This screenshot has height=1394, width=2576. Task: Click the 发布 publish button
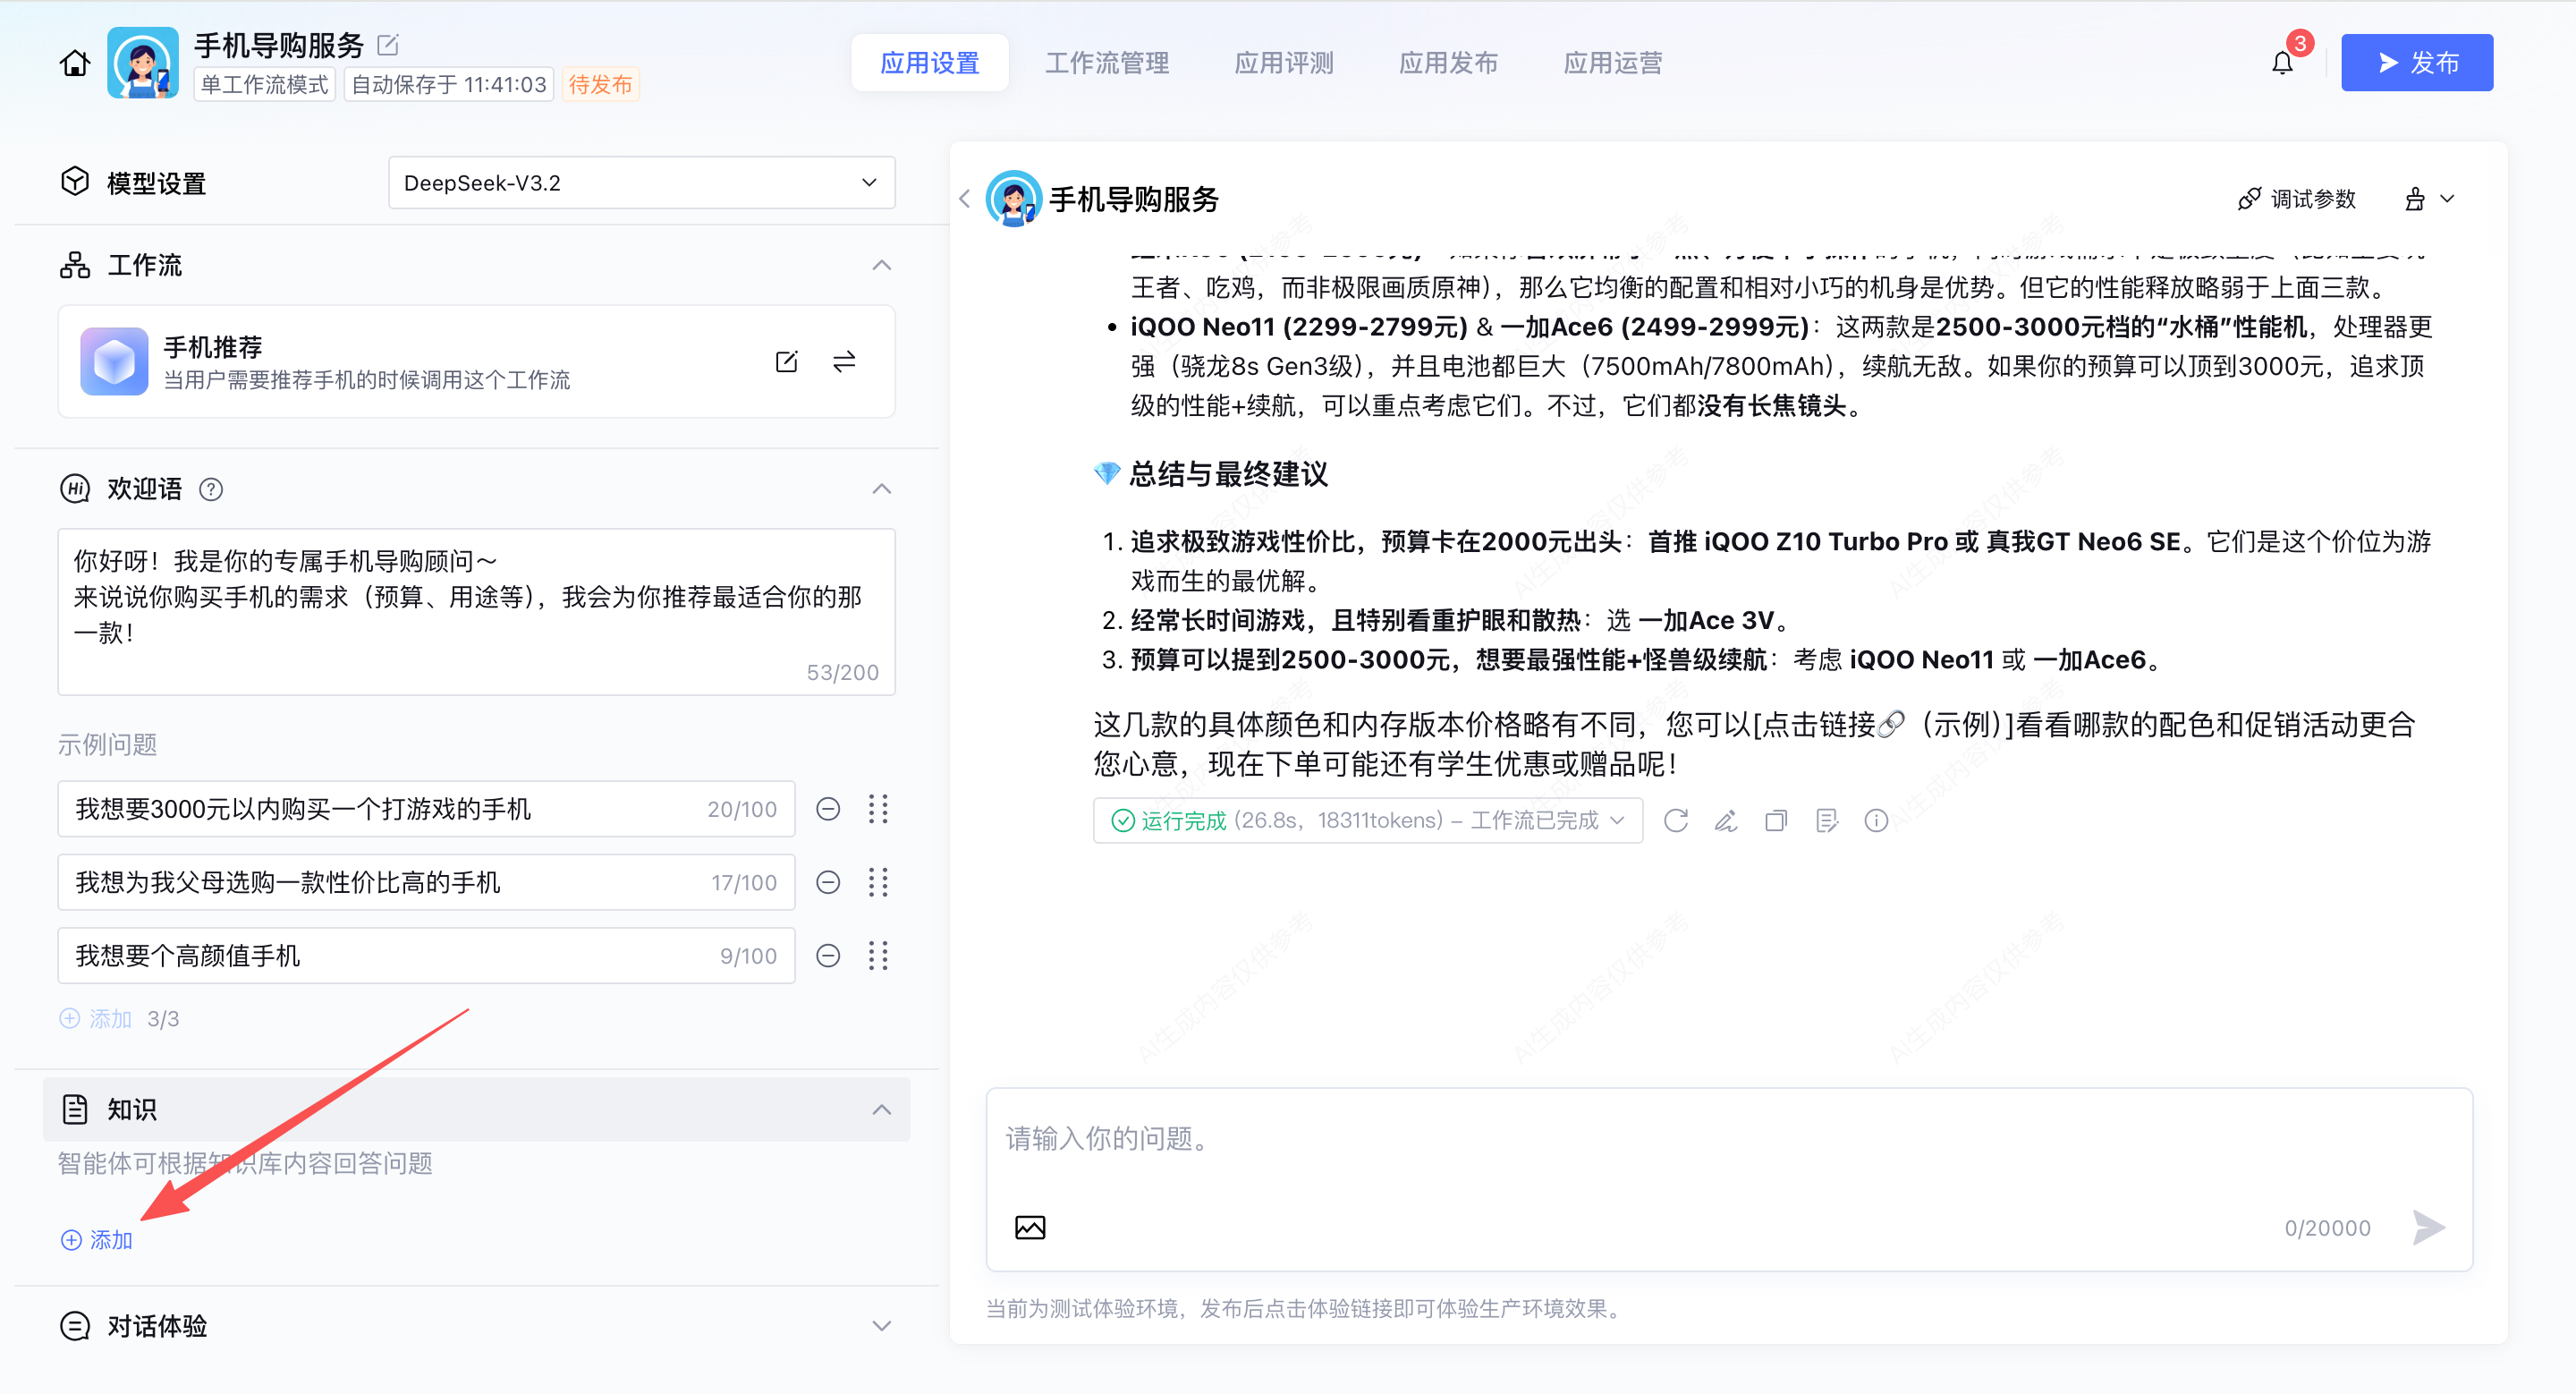pyautogui.click(x=2416, y=62)
